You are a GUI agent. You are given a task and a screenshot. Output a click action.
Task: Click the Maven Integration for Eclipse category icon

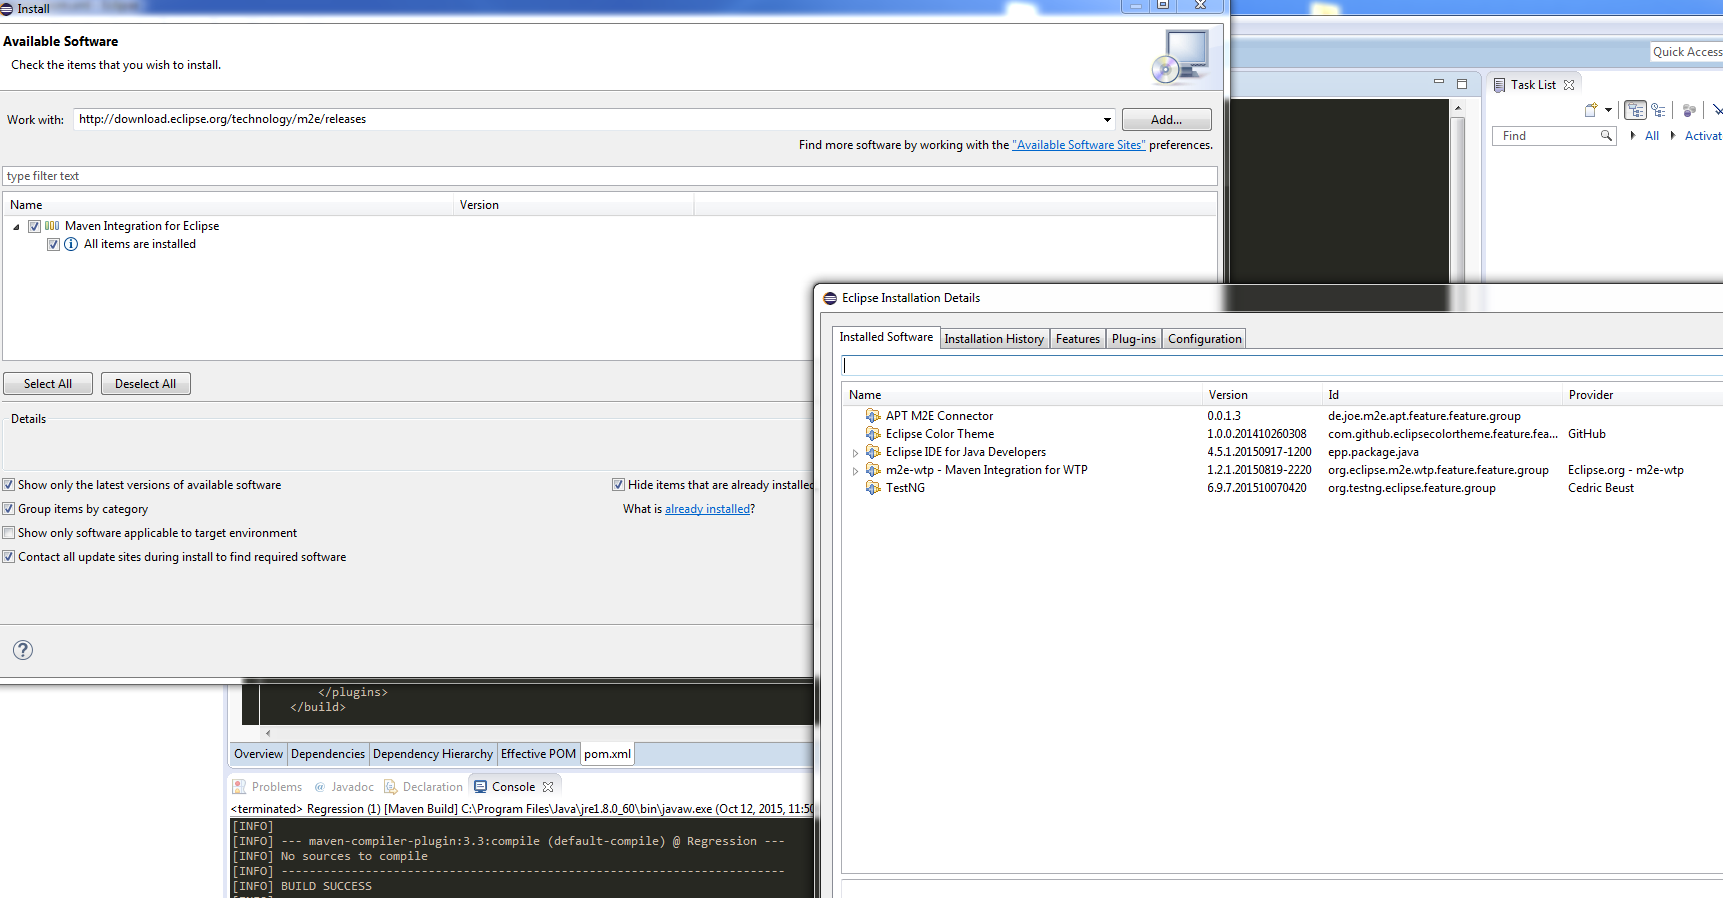pyautogui.click(x=52, y=226)
